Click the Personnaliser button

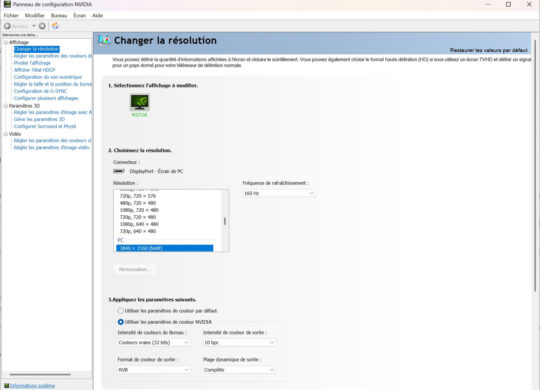tap(135, 269)
